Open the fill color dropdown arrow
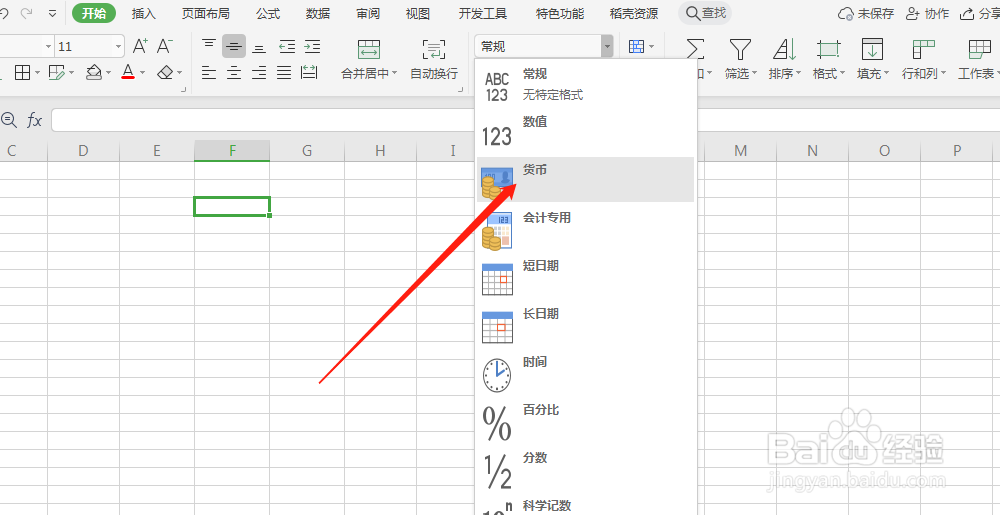The width and height of the screenshot is (1000, 515). [x=108, y=73]
